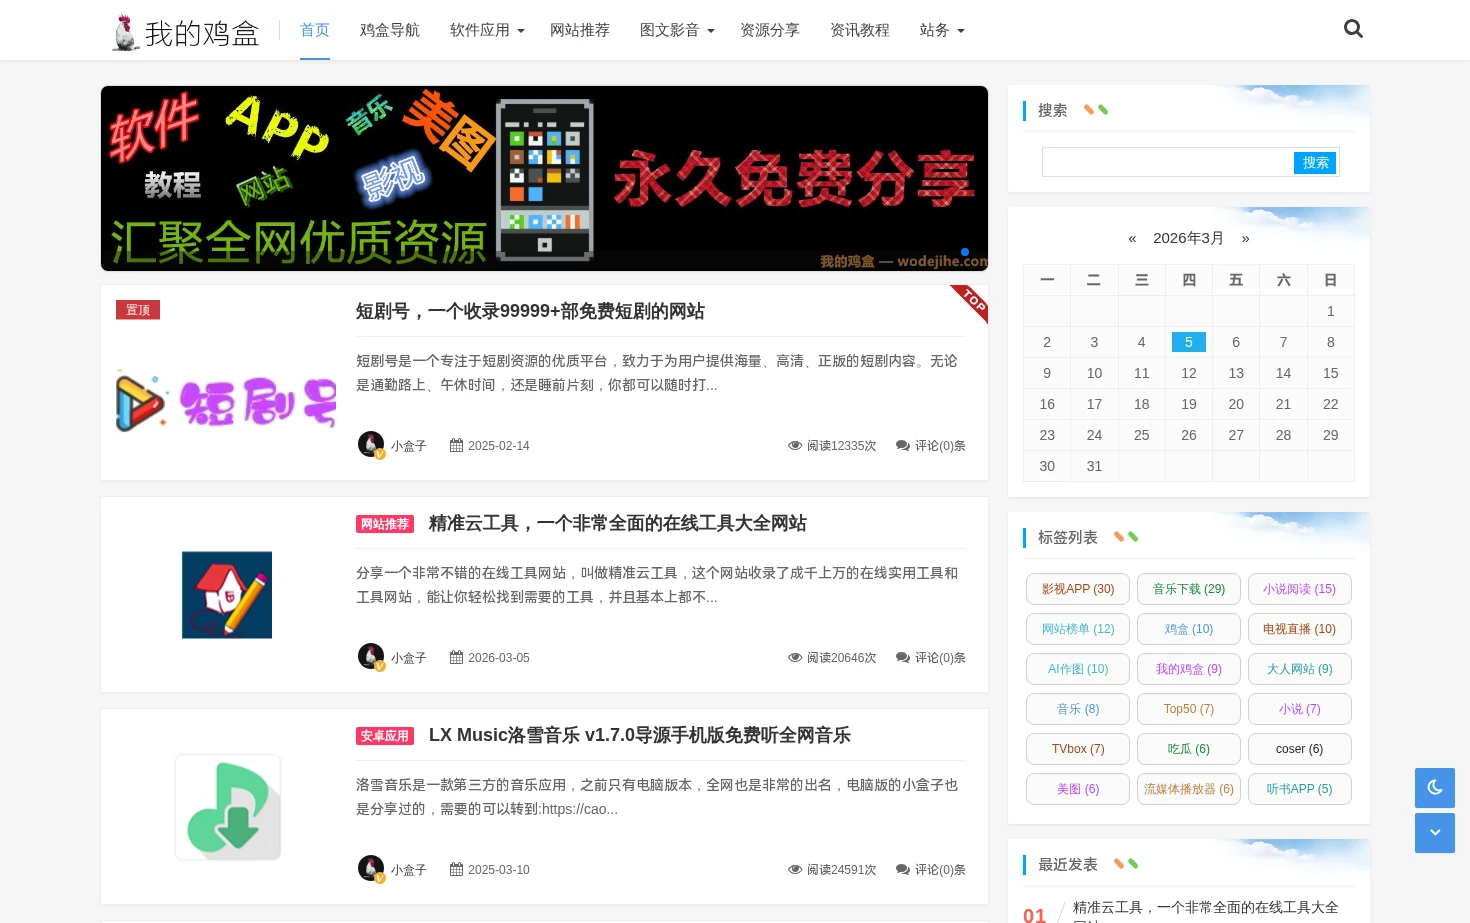Select highlighted day 5 in calendar

click(1189, 342)
